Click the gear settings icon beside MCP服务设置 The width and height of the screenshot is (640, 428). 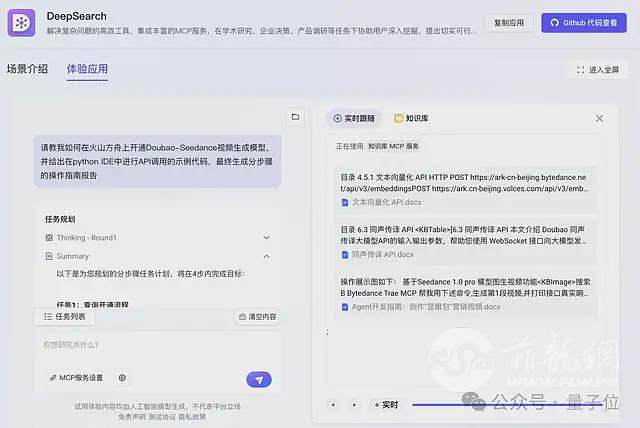[x=122, y=378]
